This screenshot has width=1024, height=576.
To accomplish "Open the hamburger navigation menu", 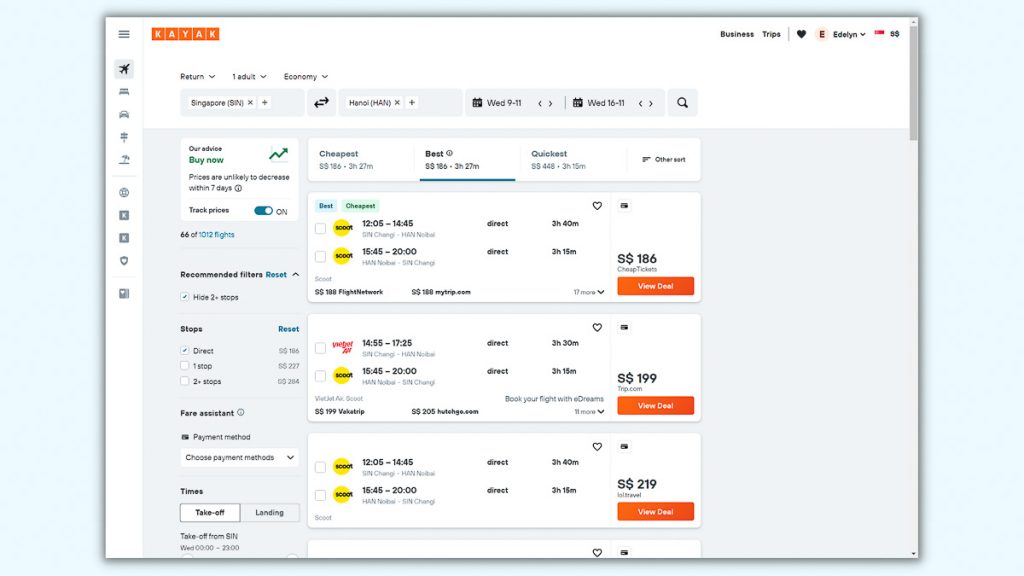I will click(x=124, y=34).
